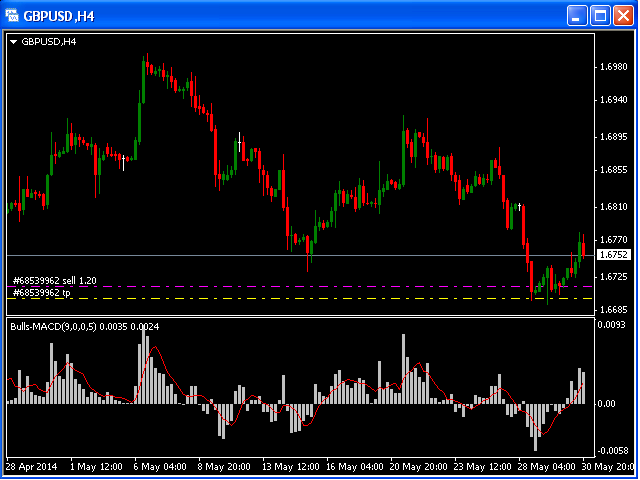
Task: Click the 1.6980 price scale value
Action: click(x=613, y=67)
